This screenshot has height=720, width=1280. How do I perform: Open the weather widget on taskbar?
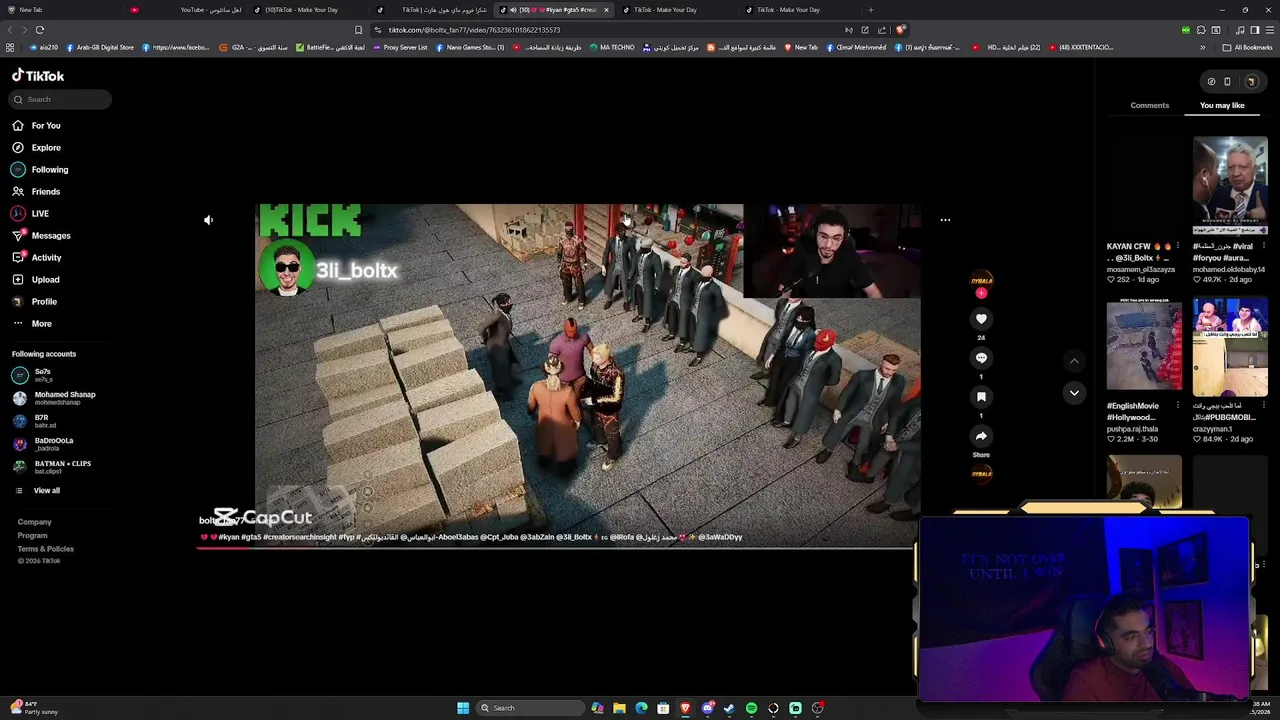coord(34,708)
